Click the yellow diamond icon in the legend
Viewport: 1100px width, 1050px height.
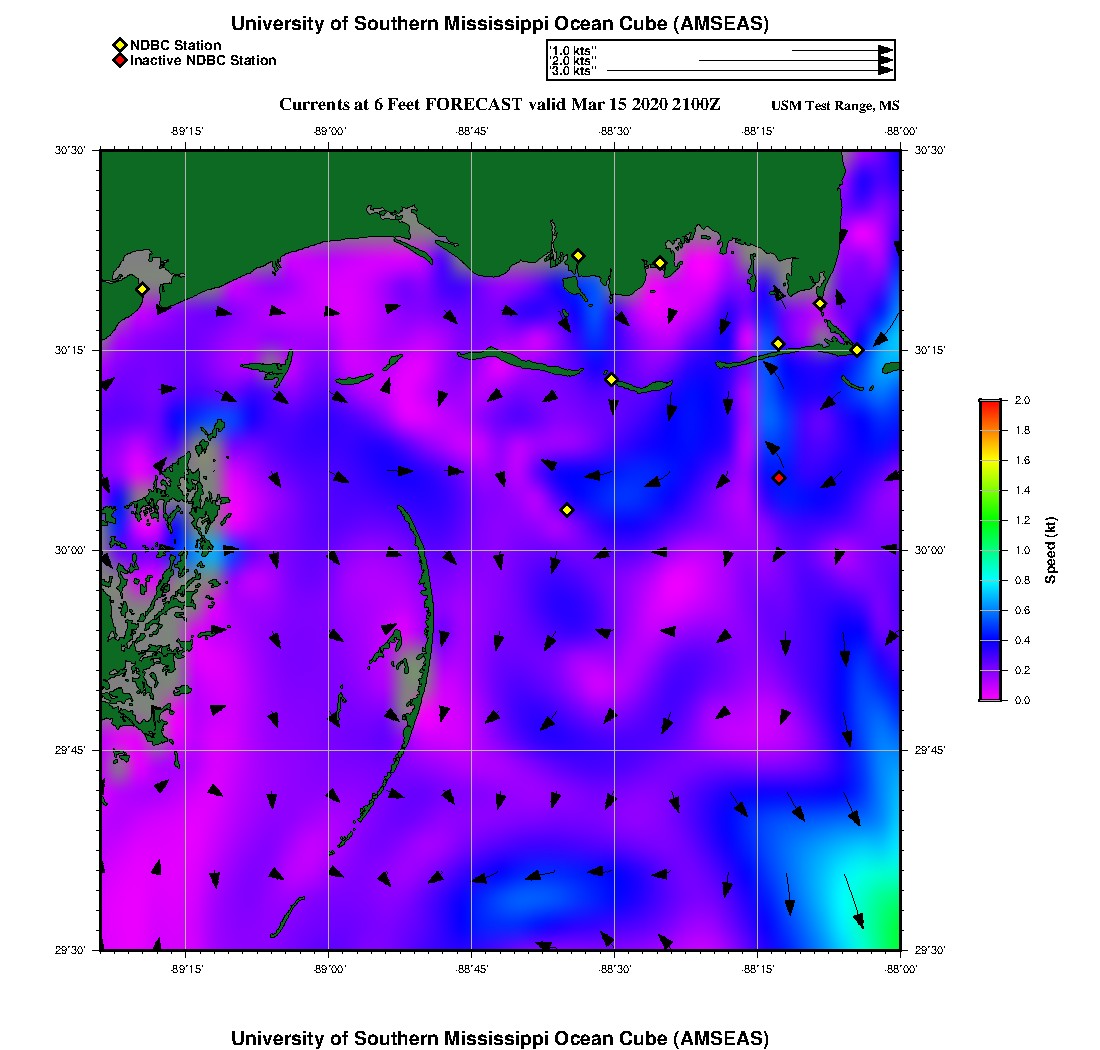(119, 45)
